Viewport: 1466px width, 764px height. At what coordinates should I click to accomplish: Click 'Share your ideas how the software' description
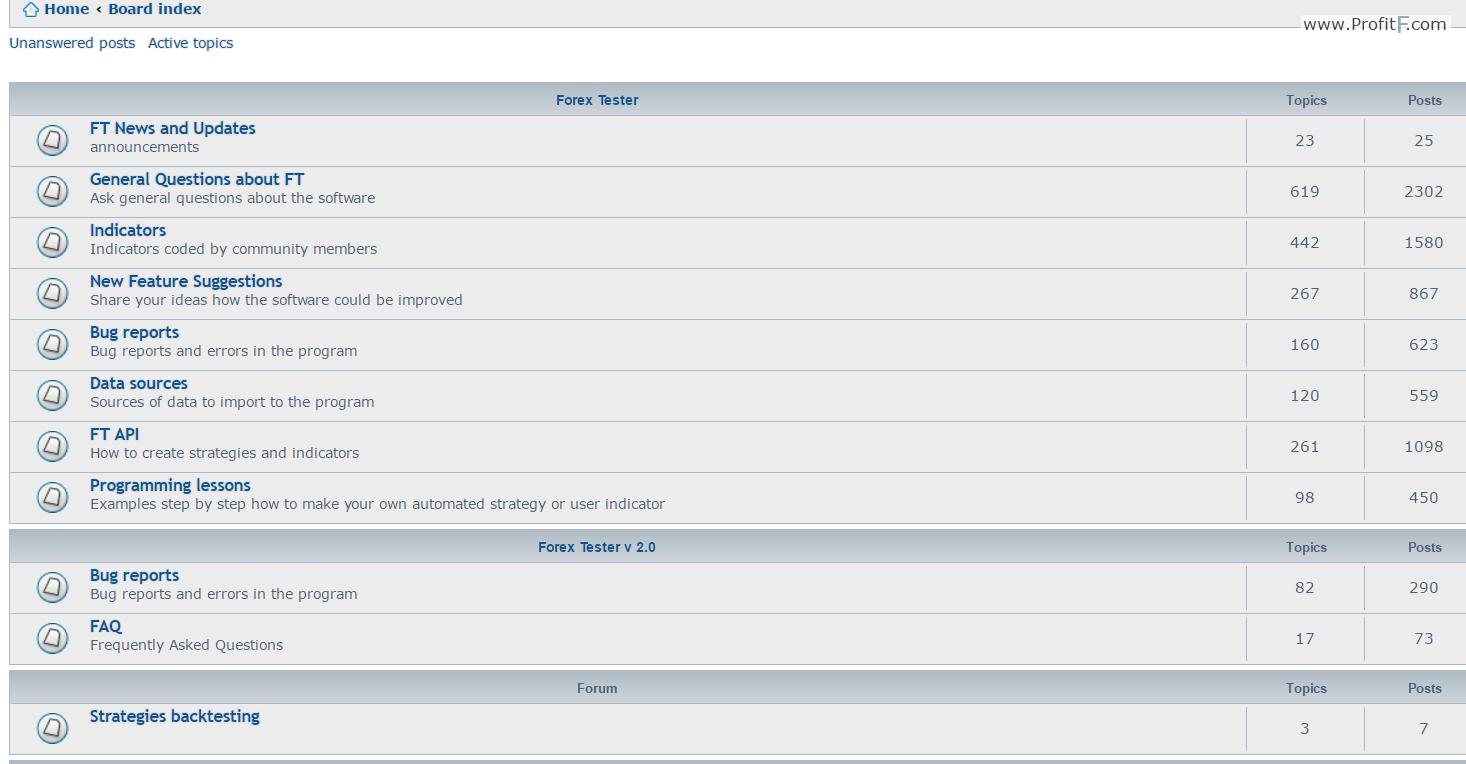click(x=276, y=300)
